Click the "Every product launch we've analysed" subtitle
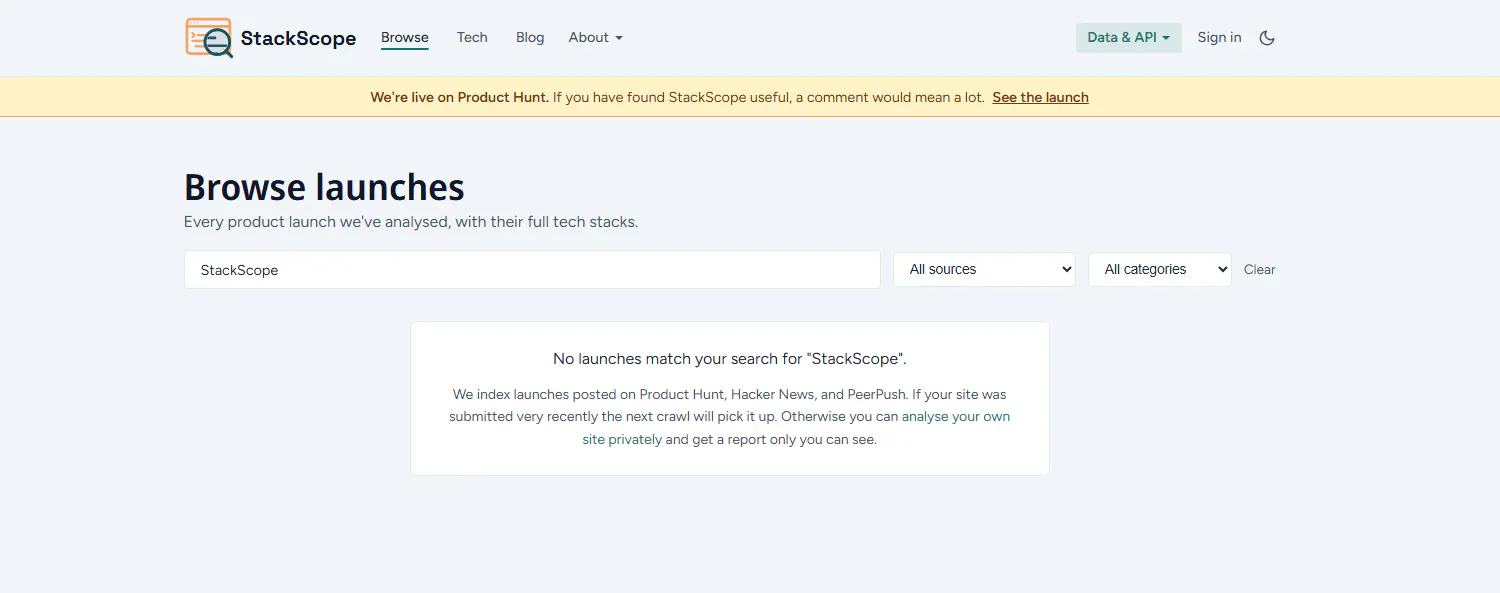 pyautogui.click(x=411, y=222)
